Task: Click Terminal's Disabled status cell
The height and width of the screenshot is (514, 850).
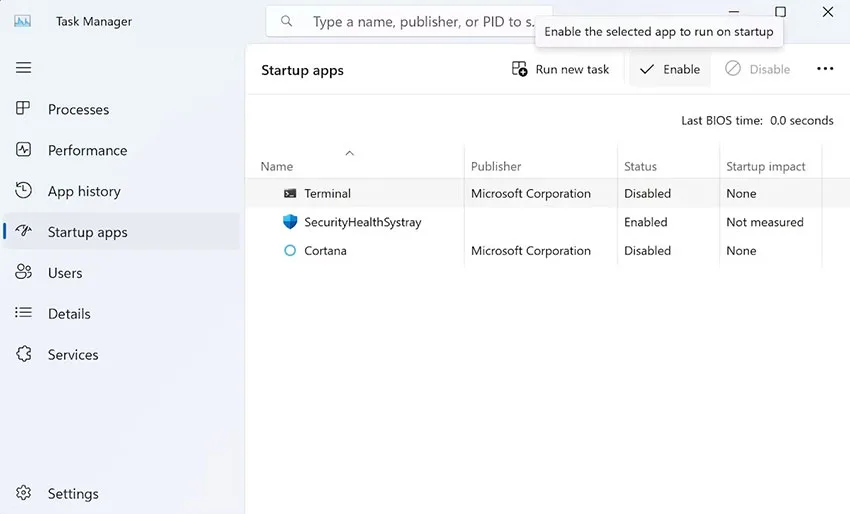Action: [647, 194]
